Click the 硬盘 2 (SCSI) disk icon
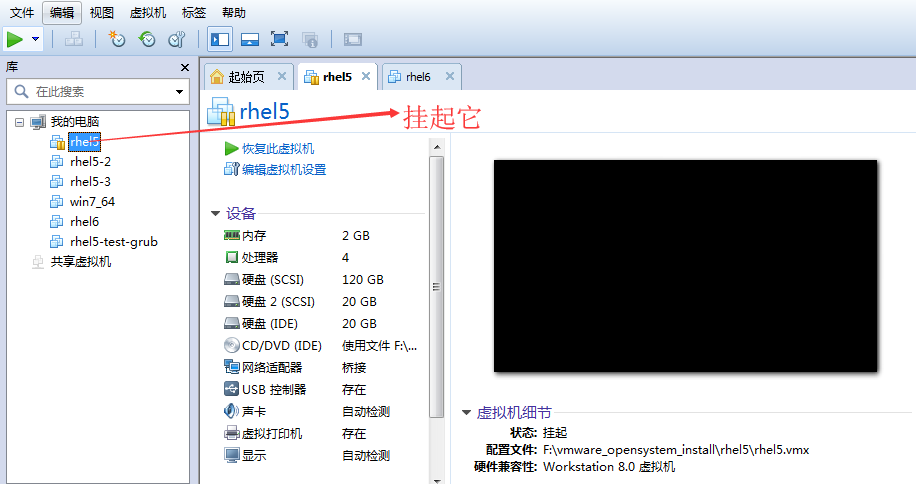The height and width of the screenshot is (484, 916). [x=232, y=301]
